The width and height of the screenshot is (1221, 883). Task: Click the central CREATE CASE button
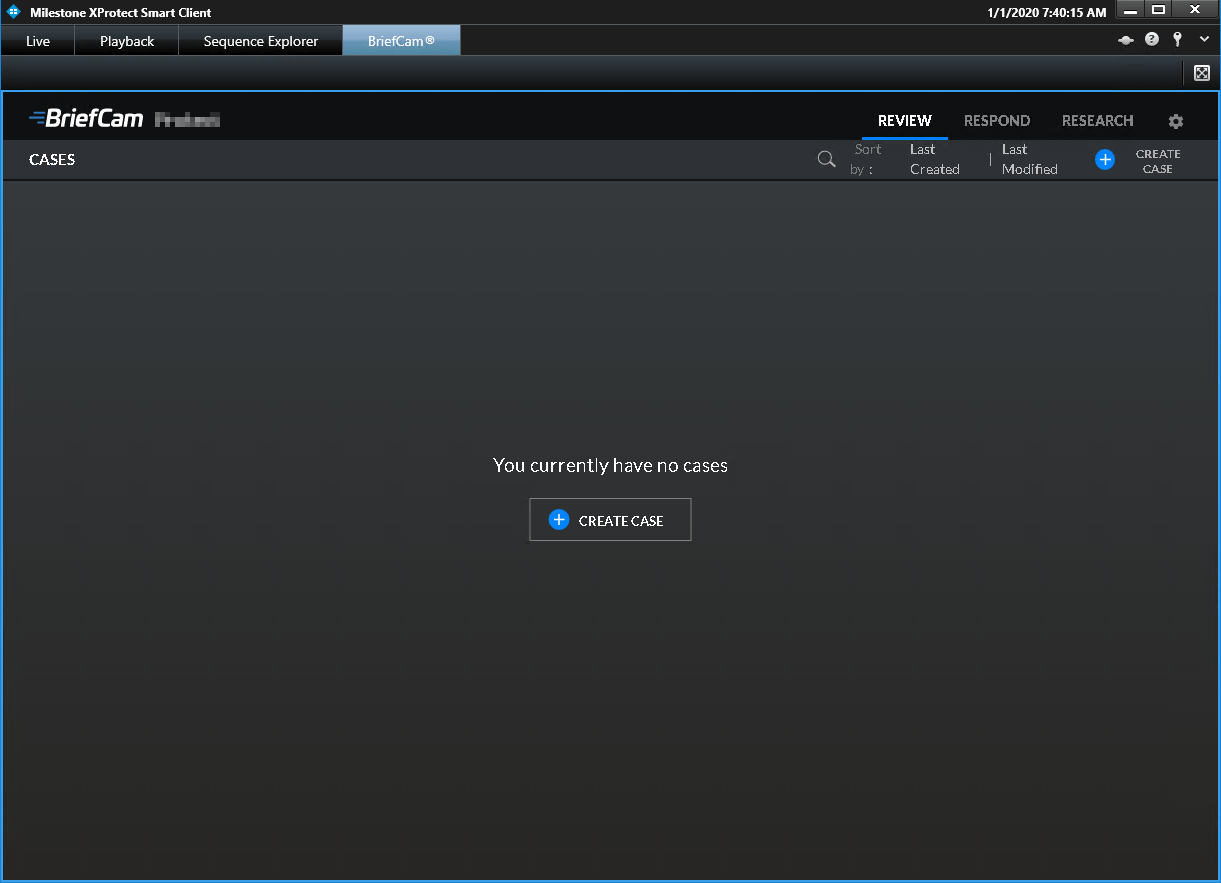(x=610, y=519)
